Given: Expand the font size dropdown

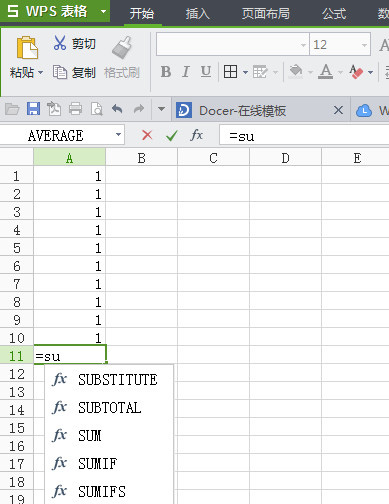Looking at the screenshot, I should point(364,45).
